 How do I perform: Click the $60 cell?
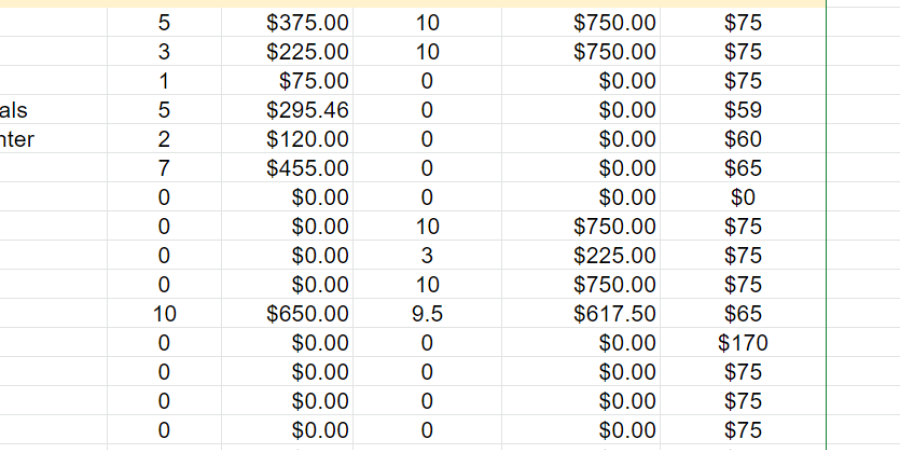[x=743, y=139]
